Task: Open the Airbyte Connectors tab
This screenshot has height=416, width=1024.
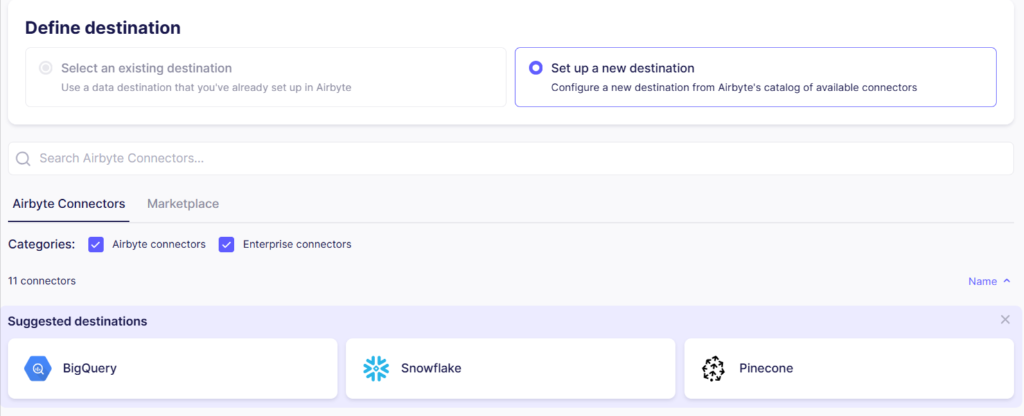Action: (x=69, y=204)
